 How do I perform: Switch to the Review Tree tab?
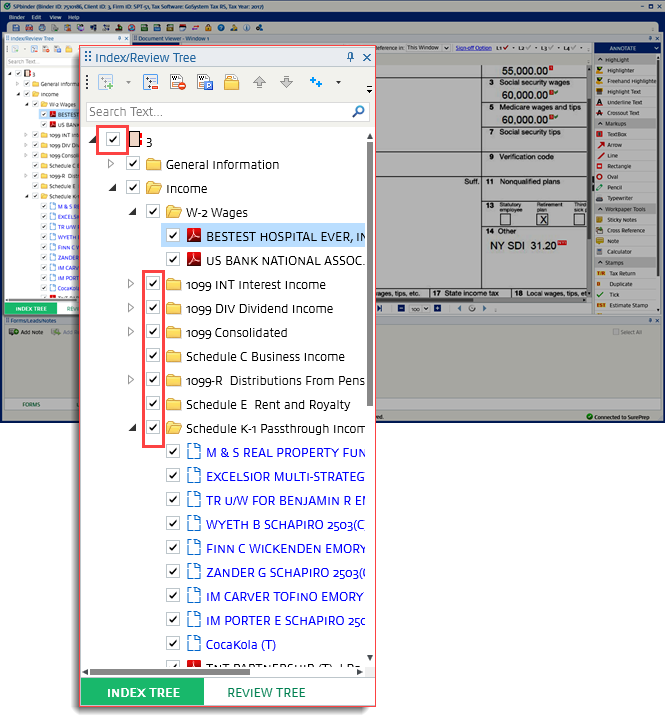[x=265, y=692]
